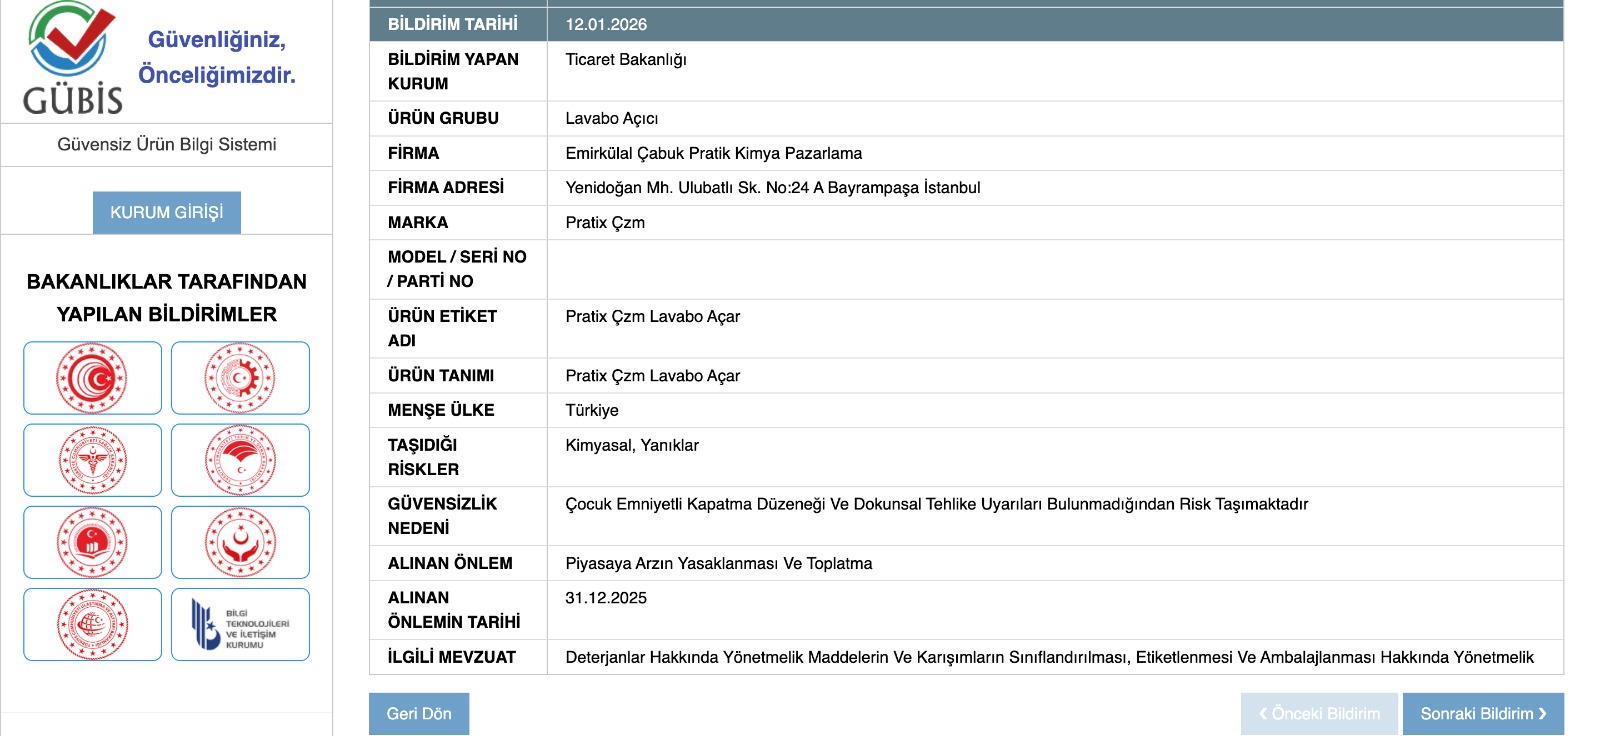Viewport: 1600px width, 736px height.
Task: Select the 'Lavabo Açıcı' product group value
Action: pyautogui.click(x=612, y=118)
